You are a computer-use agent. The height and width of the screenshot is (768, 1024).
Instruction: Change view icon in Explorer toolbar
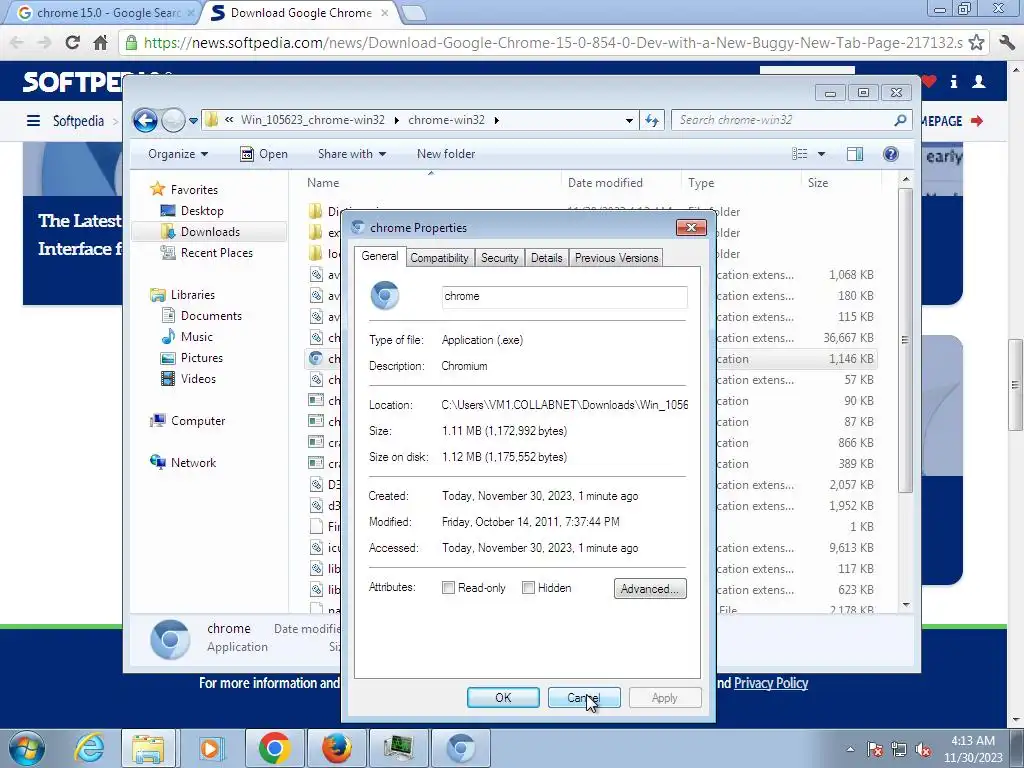800,154
